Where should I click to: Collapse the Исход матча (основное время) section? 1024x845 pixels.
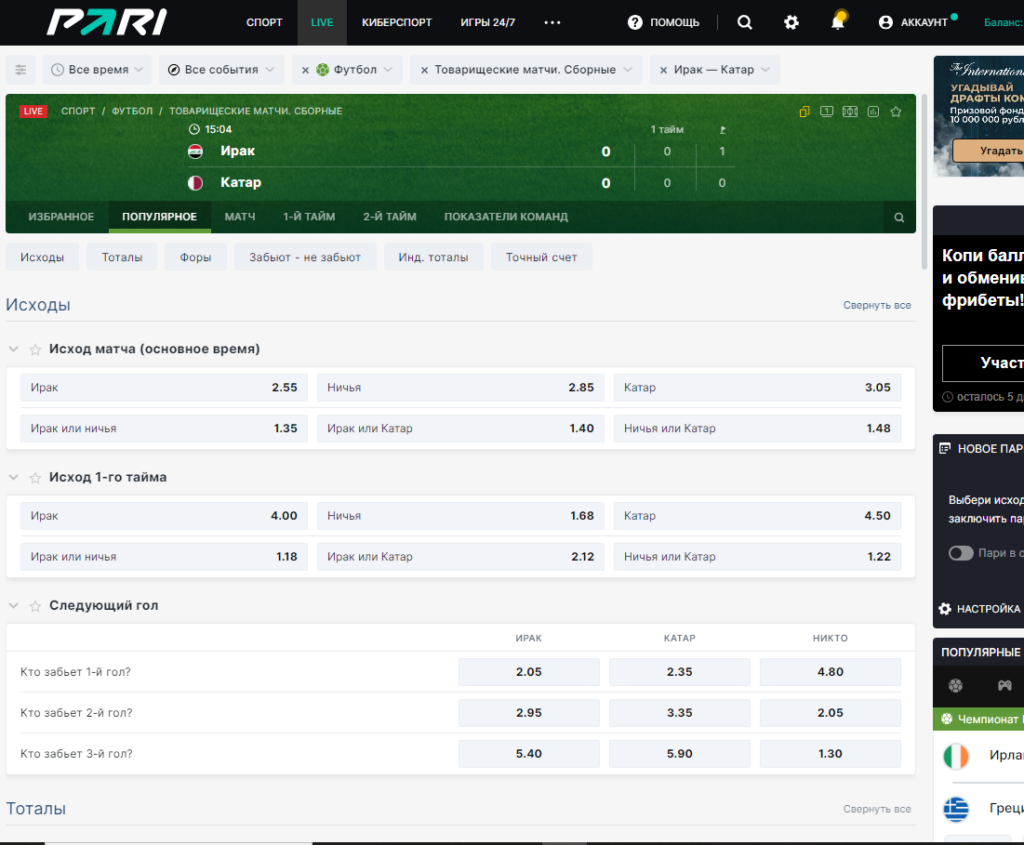point(14,349)
